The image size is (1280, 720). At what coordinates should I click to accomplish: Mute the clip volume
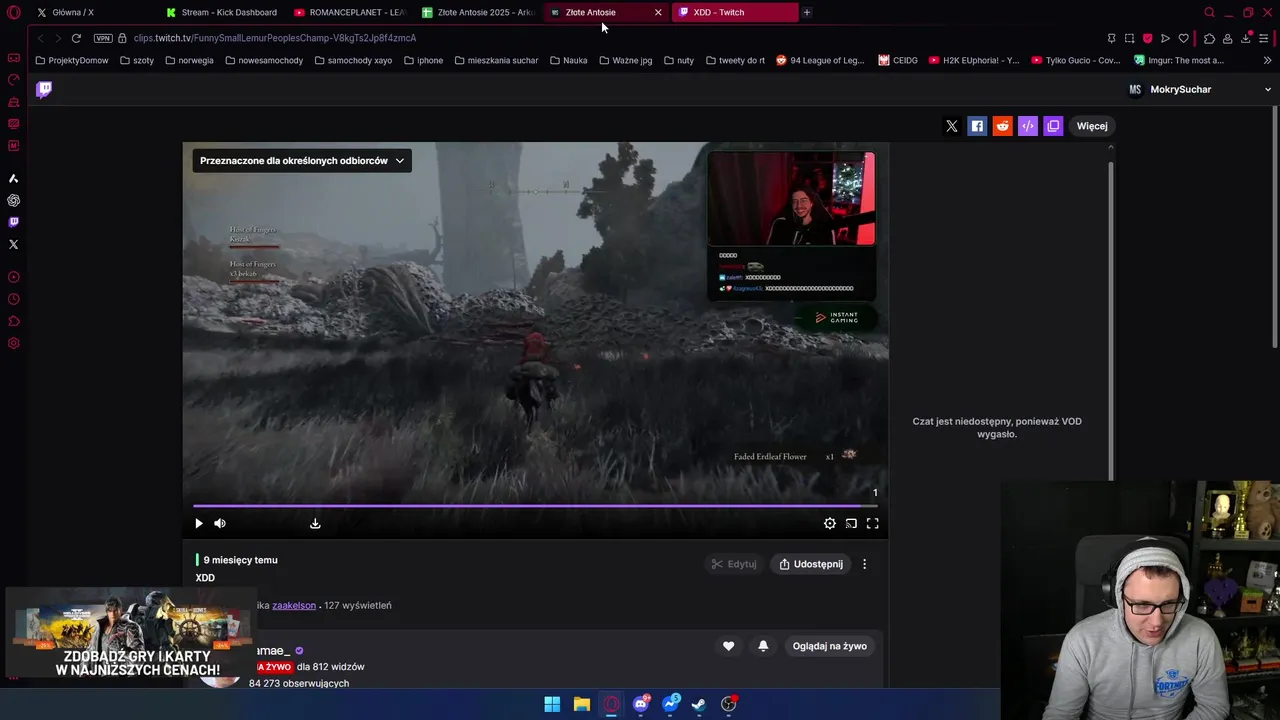click(x=220, y=523)
